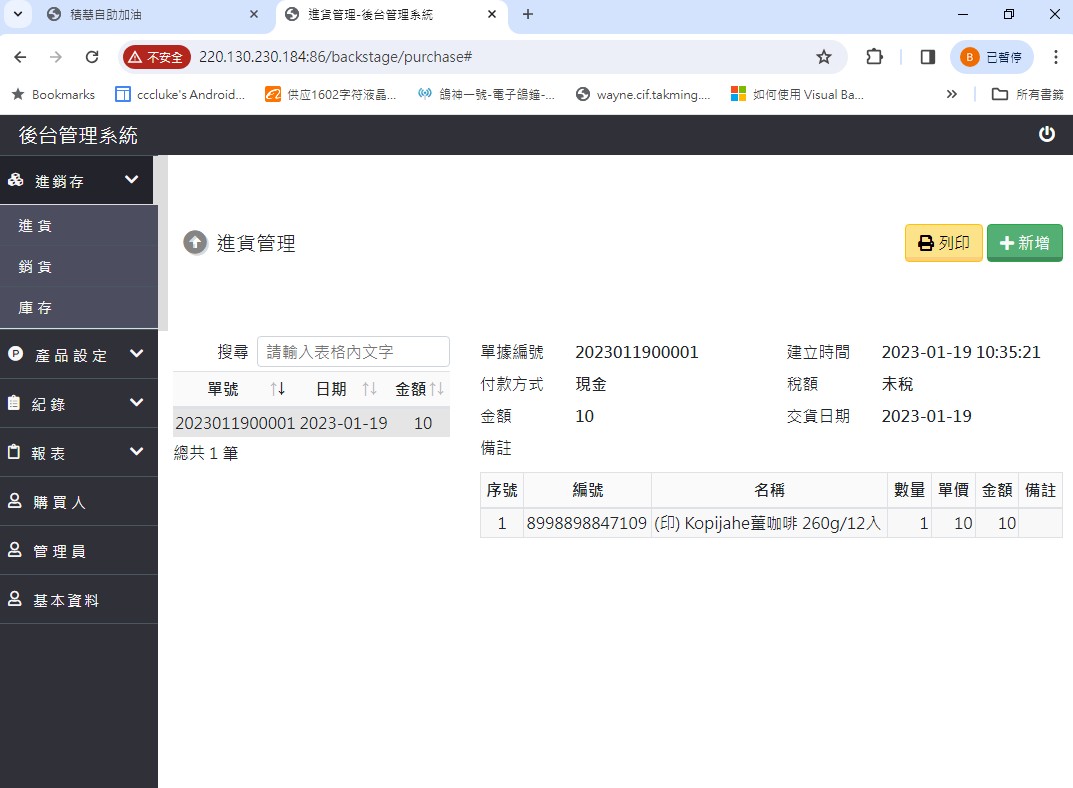Click the 列印 print button
This screenshot has height=788, width=1073.
pos(943,243)
